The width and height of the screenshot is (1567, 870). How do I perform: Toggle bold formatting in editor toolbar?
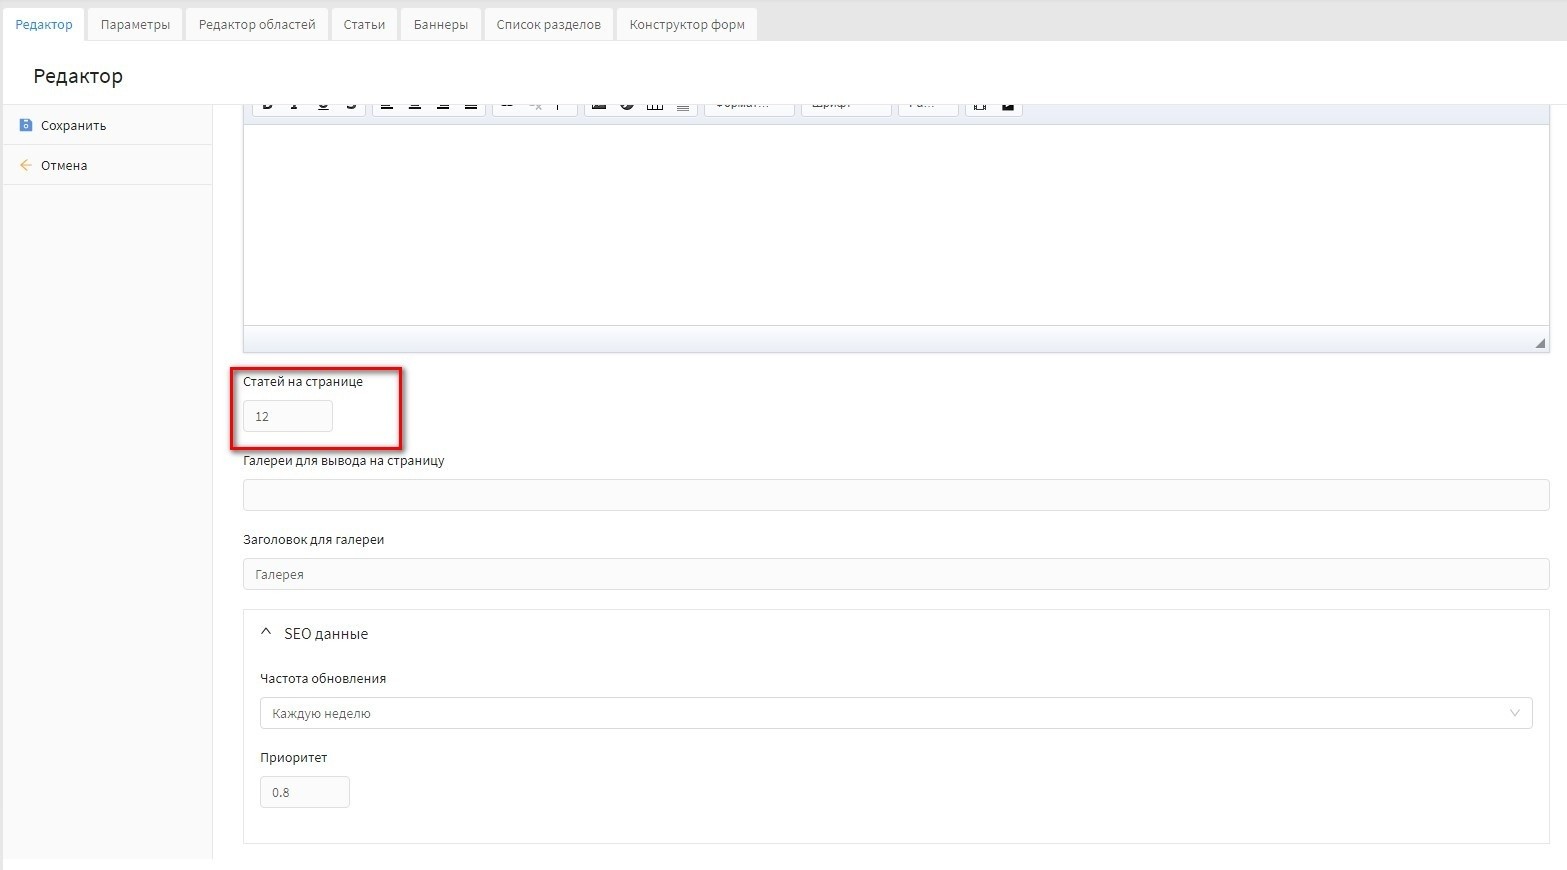tap(267, 106)
